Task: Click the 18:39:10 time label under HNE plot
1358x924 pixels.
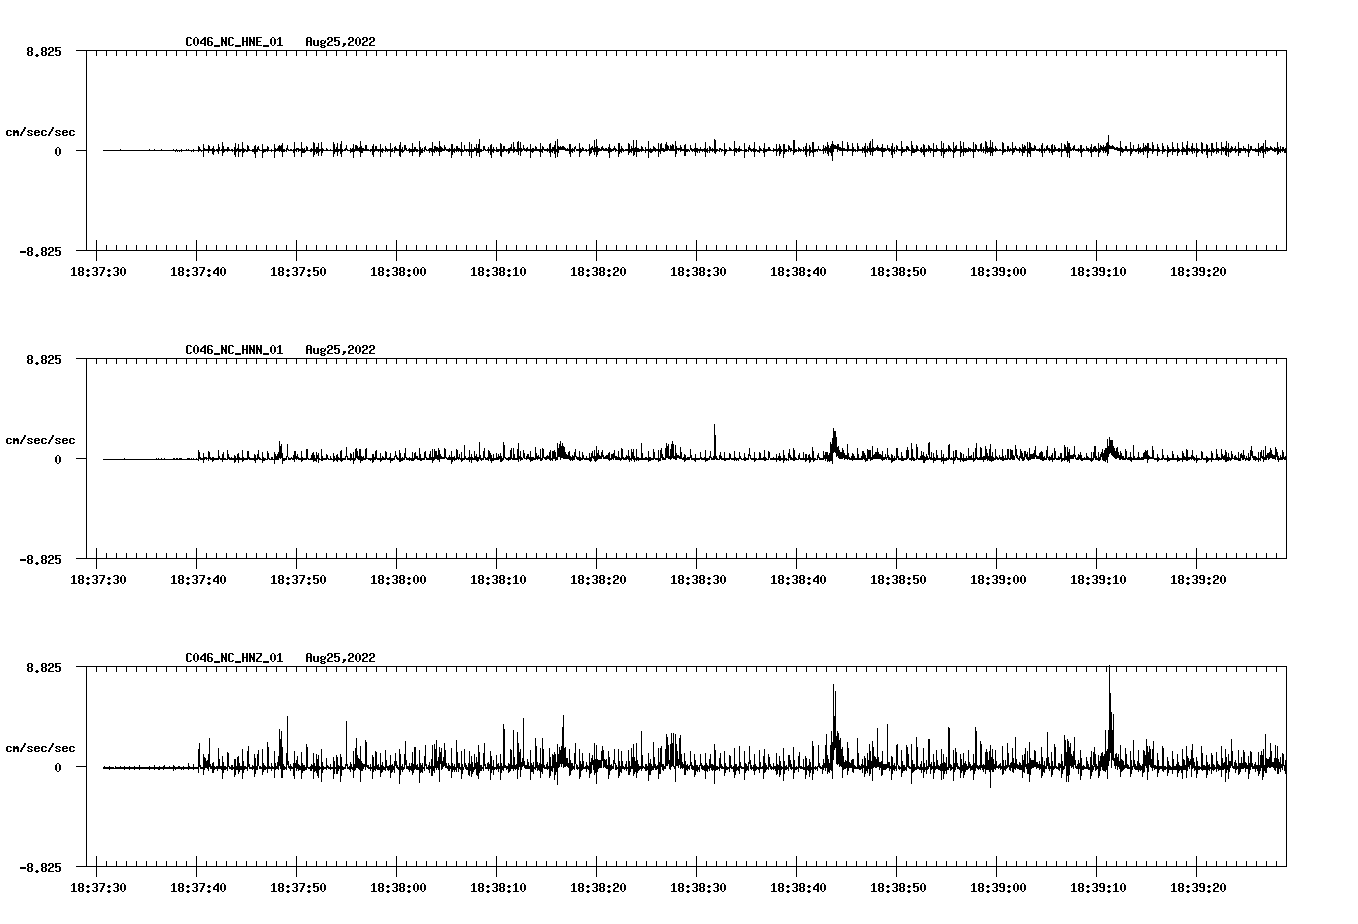Action: point(1098,271)
